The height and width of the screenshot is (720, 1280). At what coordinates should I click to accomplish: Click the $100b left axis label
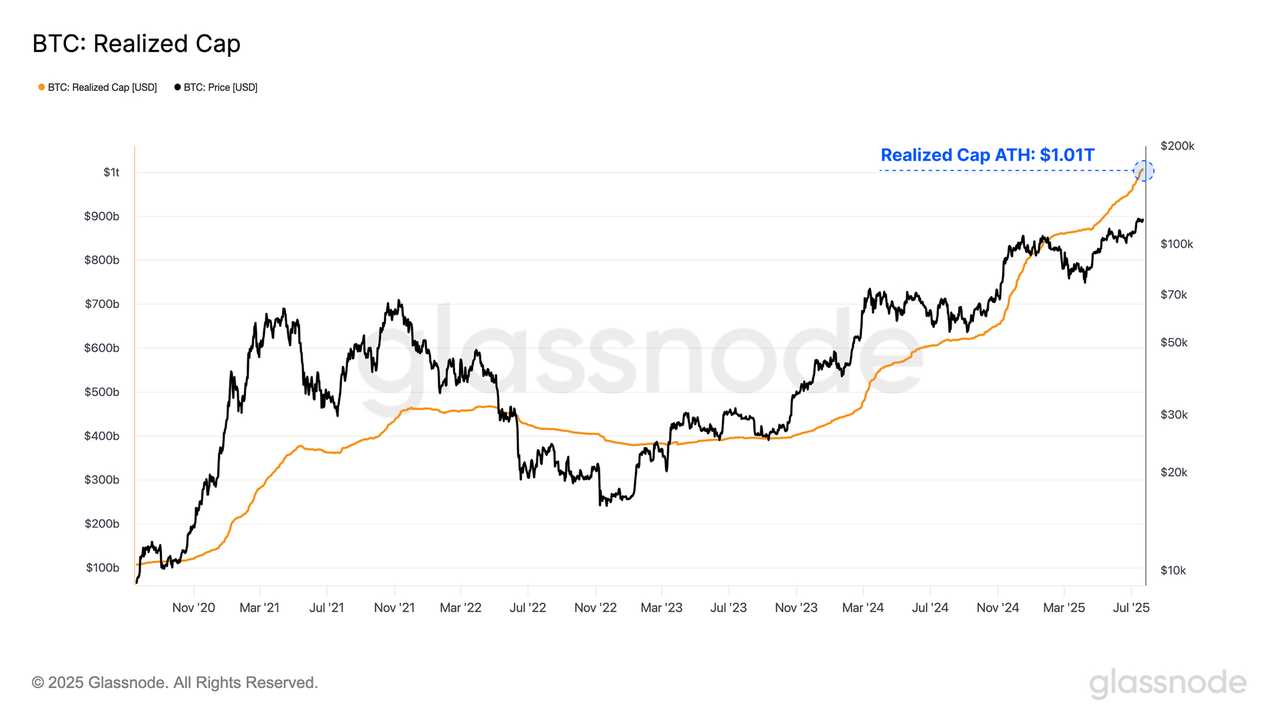[x=103, y=568]
